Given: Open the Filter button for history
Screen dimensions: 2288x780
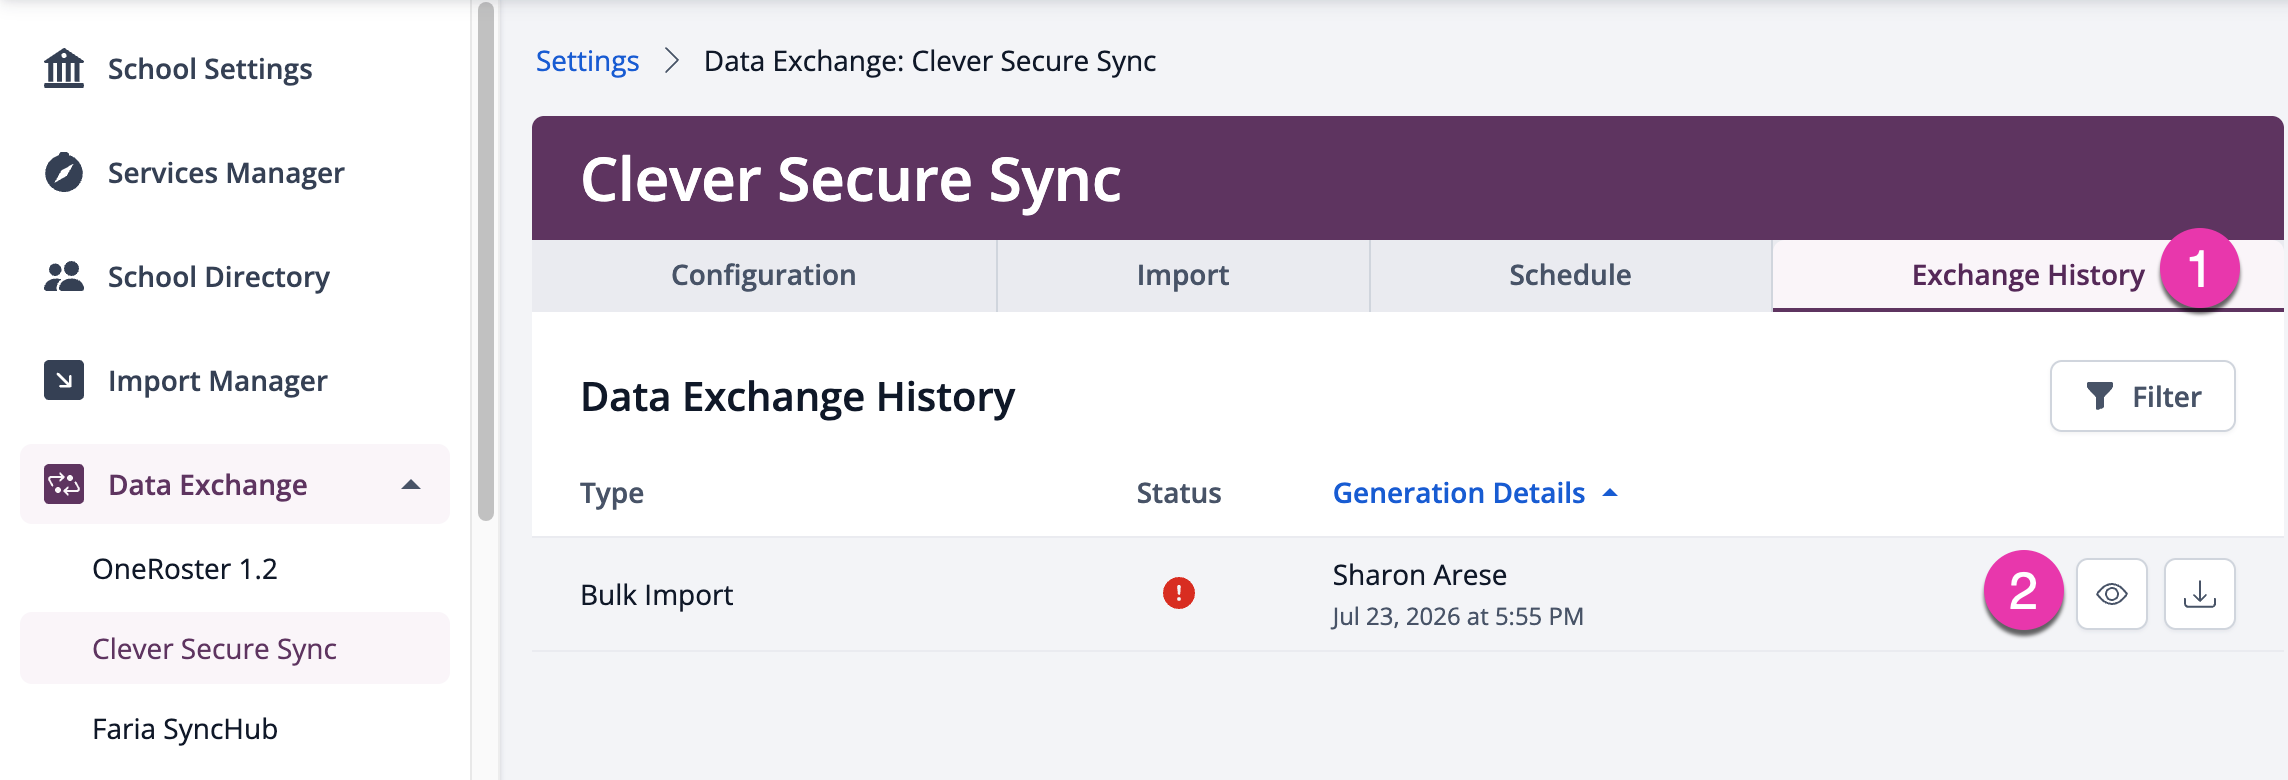Looking at the screenshot, I should tap(2143, 396).
